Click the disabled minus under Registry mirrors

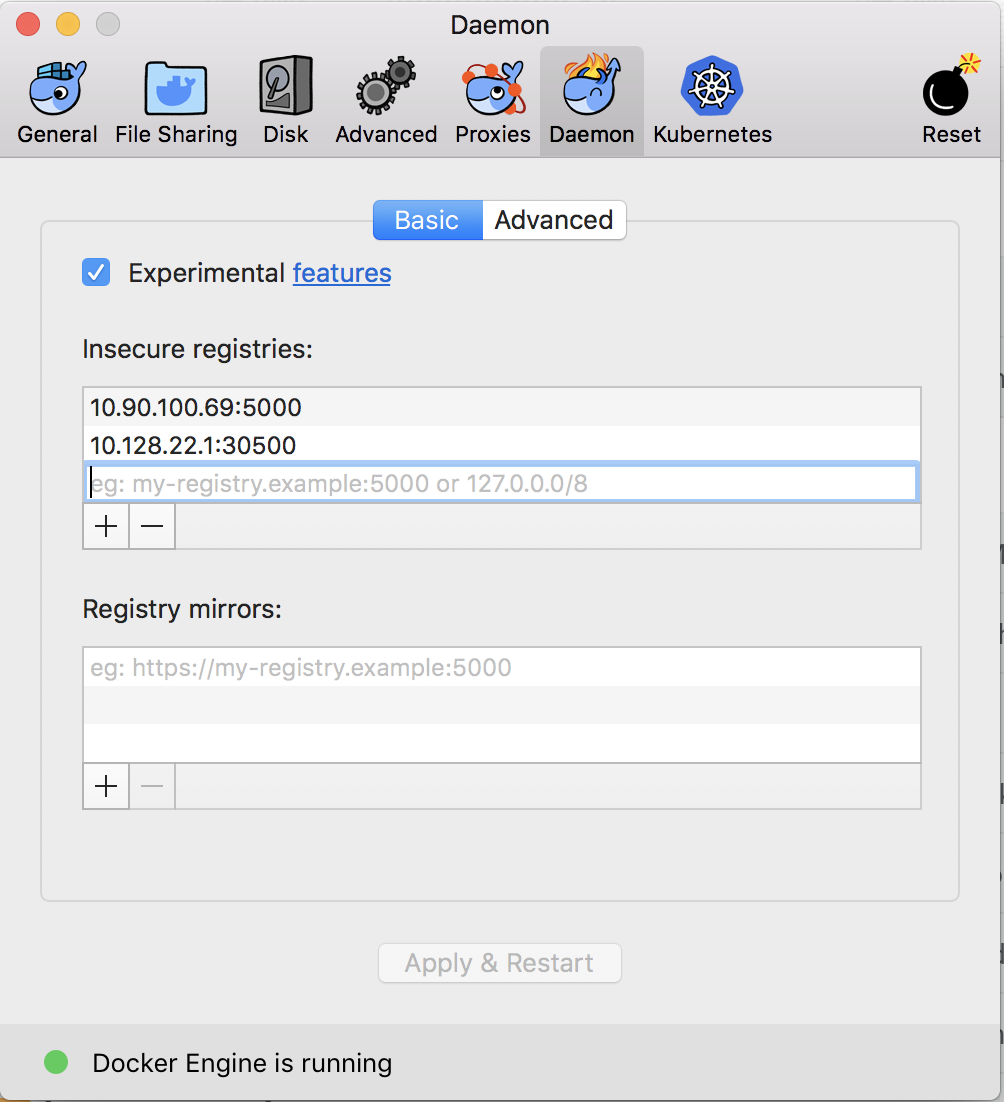point(152,786)
